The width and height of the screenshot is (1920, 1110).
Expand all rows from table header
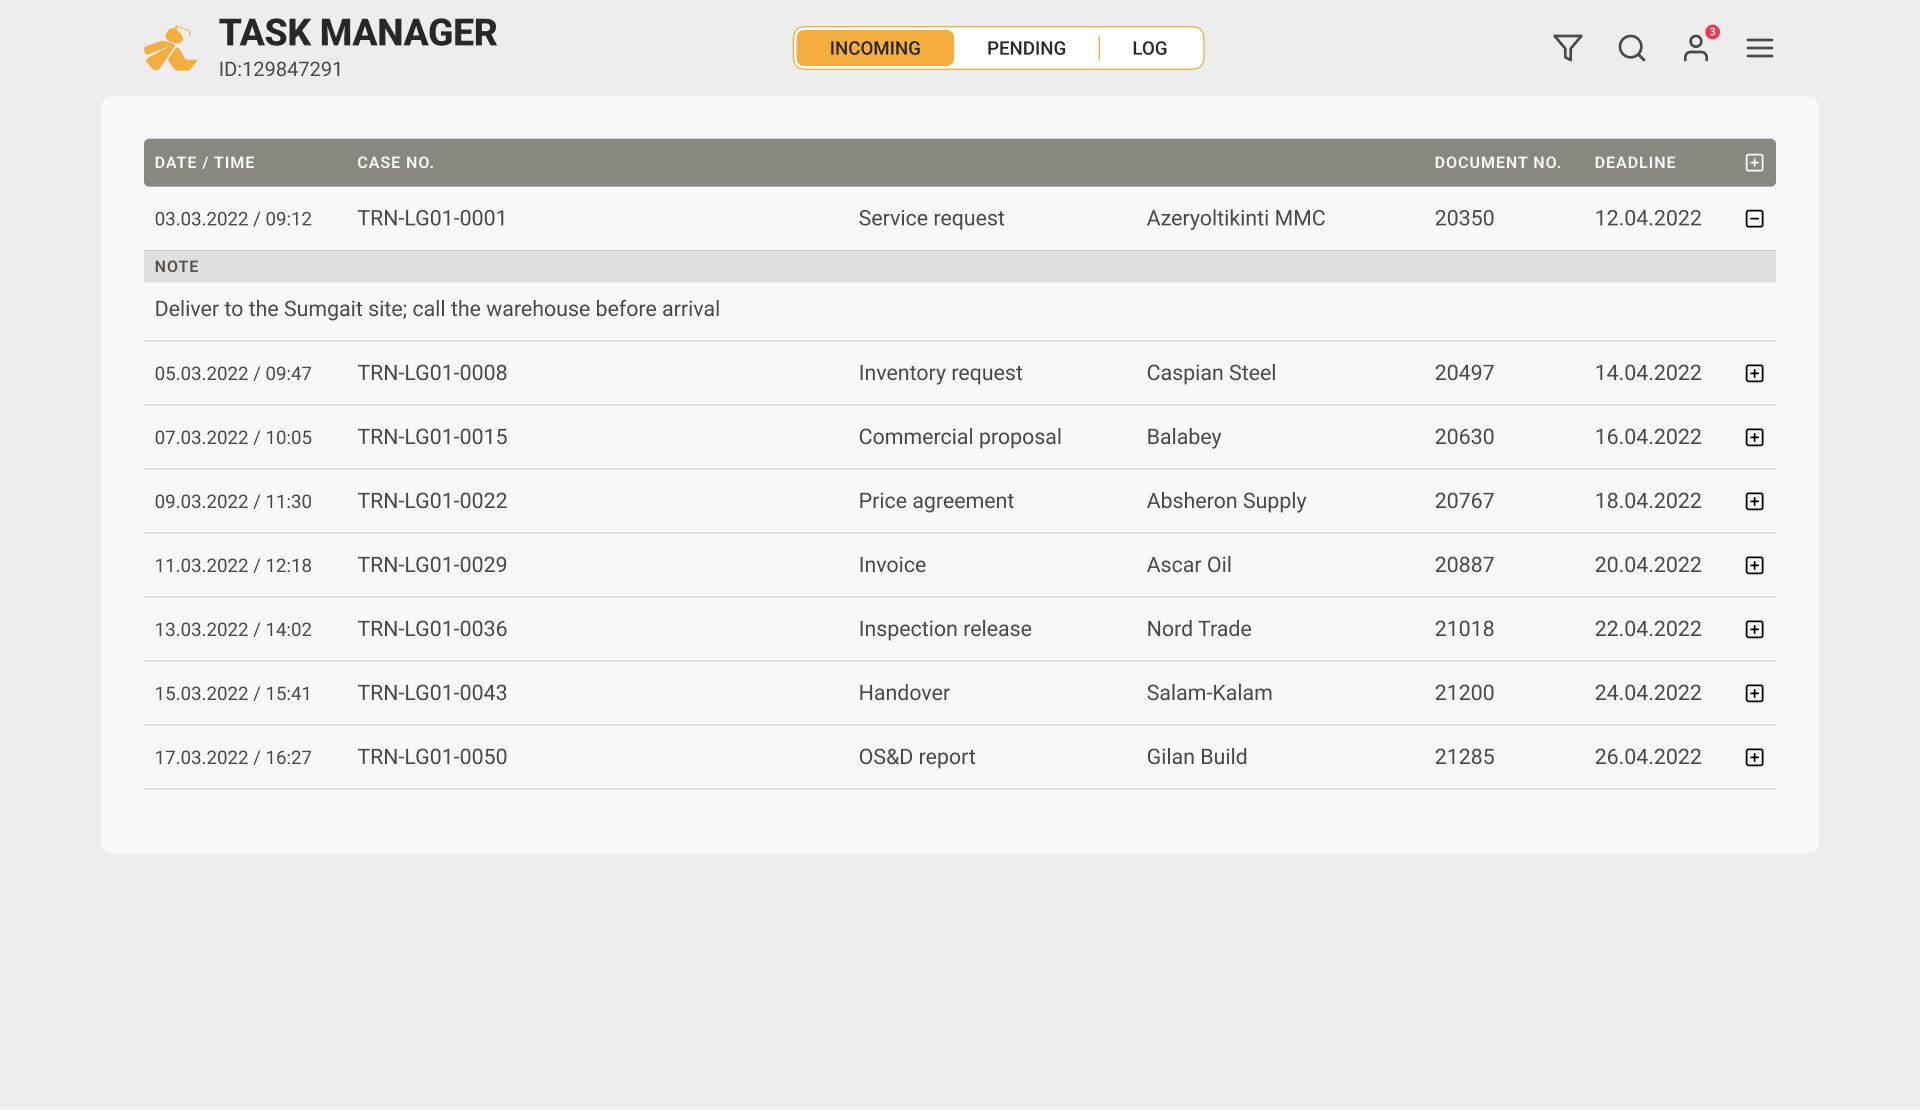point(1754,163)
